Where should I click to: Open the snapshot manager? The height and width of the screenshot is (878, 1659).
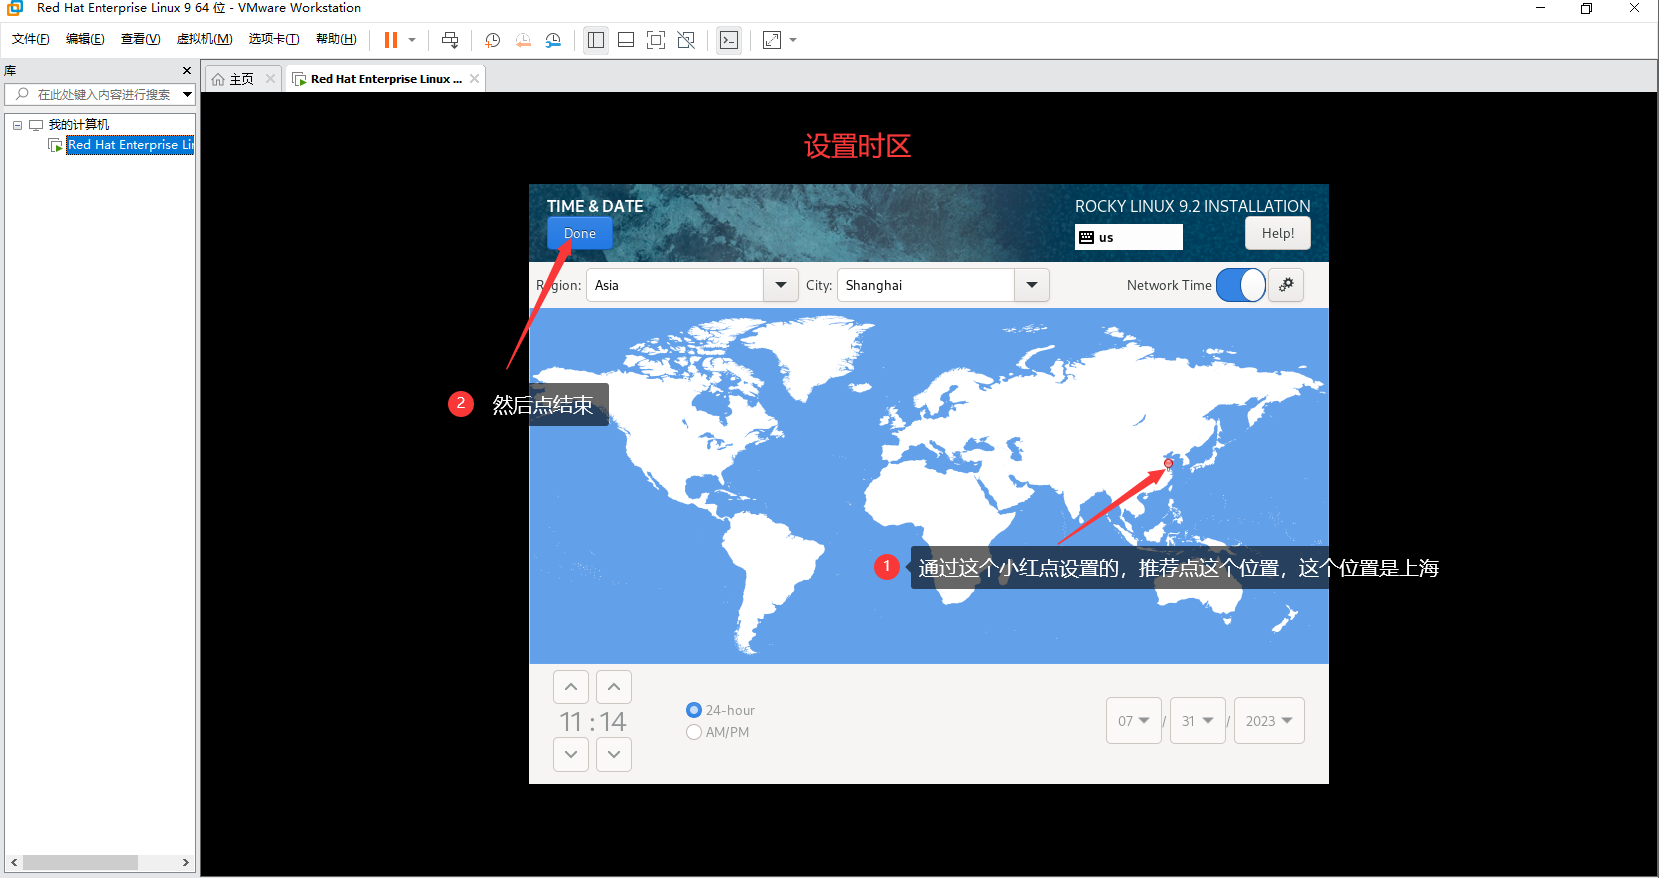click(x=553, y=40)
